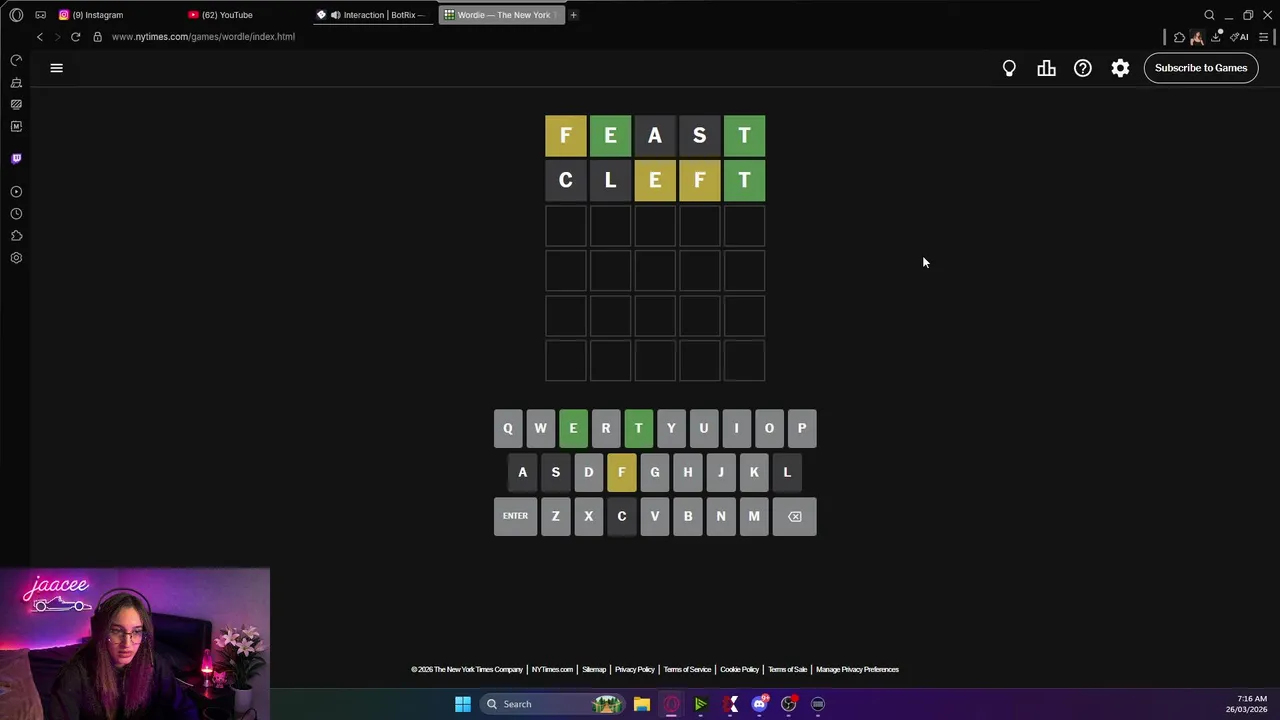Open the Privacy Policy footer link

coord(634,670)
